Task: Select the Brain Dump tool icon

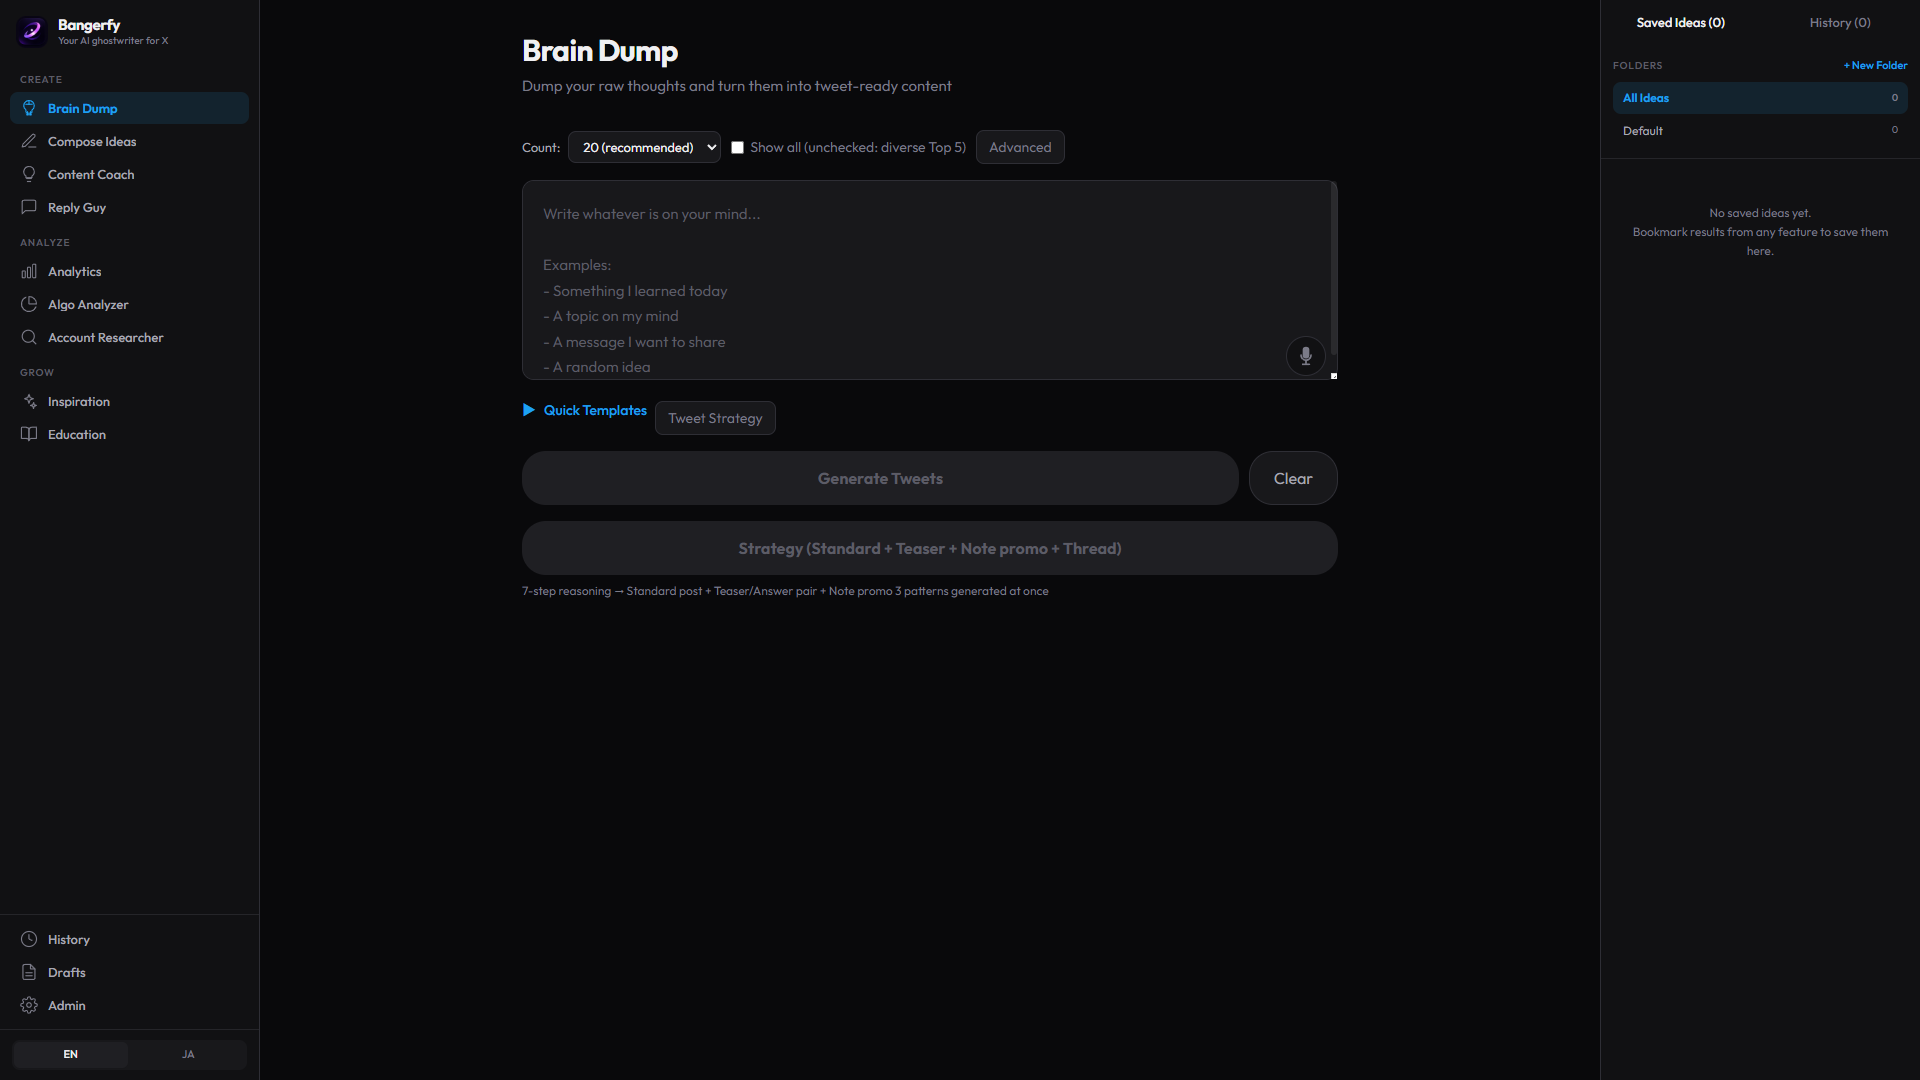Action: tap(30, 107)
